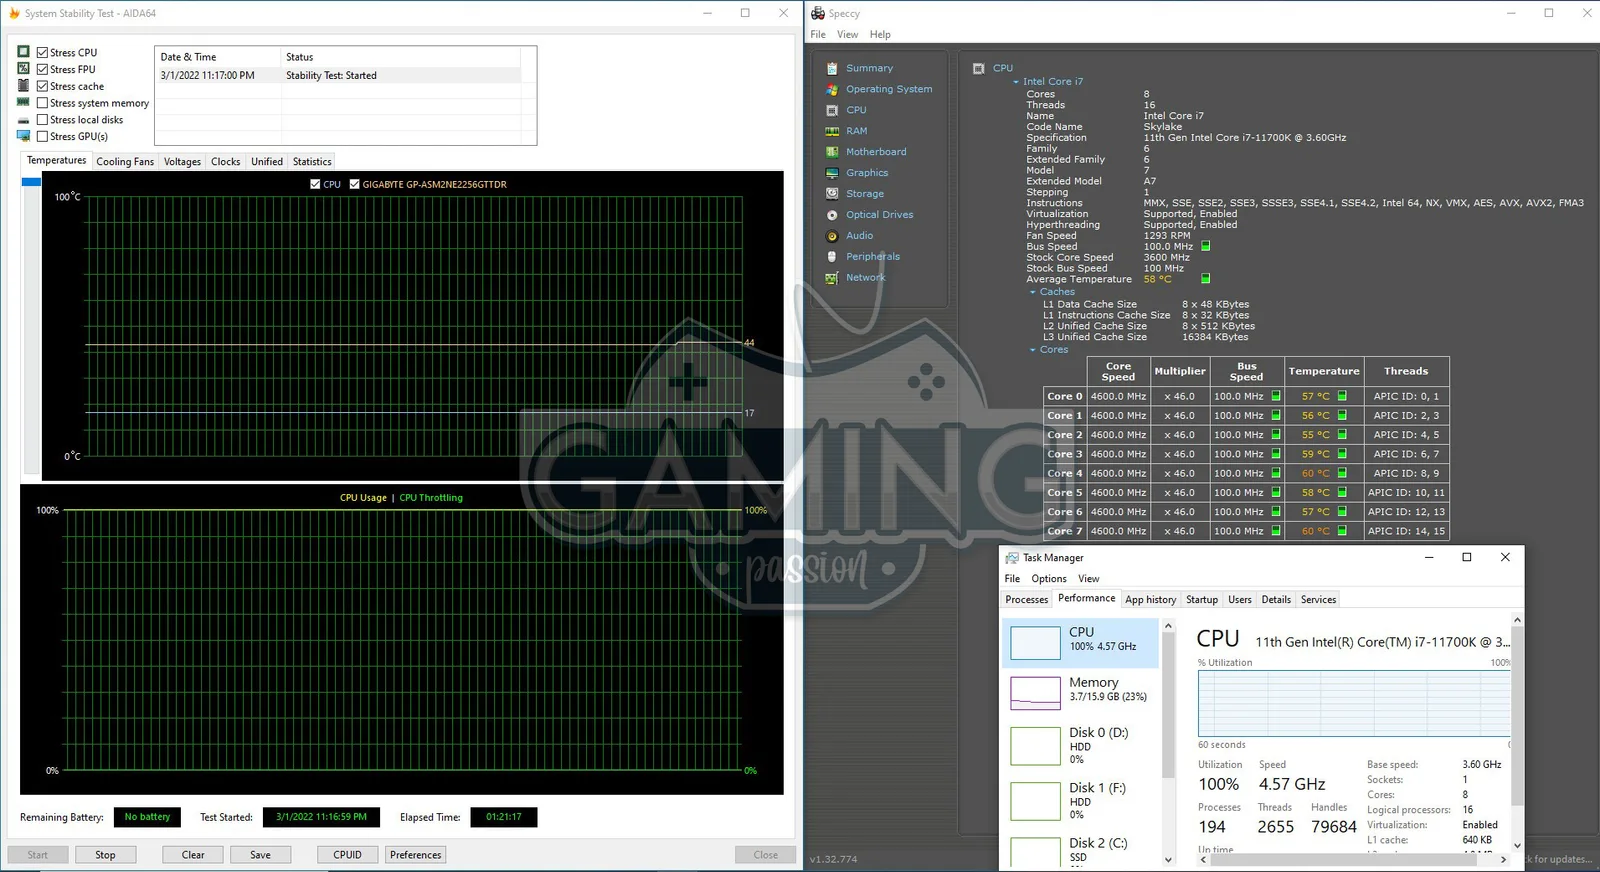Enable Stress local disks checkbox
The image size is (1600, 872).
(42, 120)
